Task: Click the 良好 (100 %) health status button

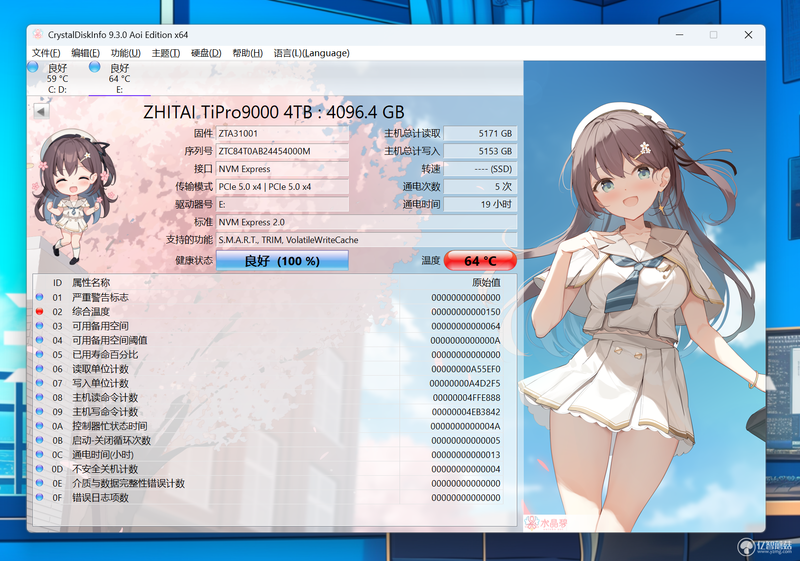Action: (x=282, y=261)
